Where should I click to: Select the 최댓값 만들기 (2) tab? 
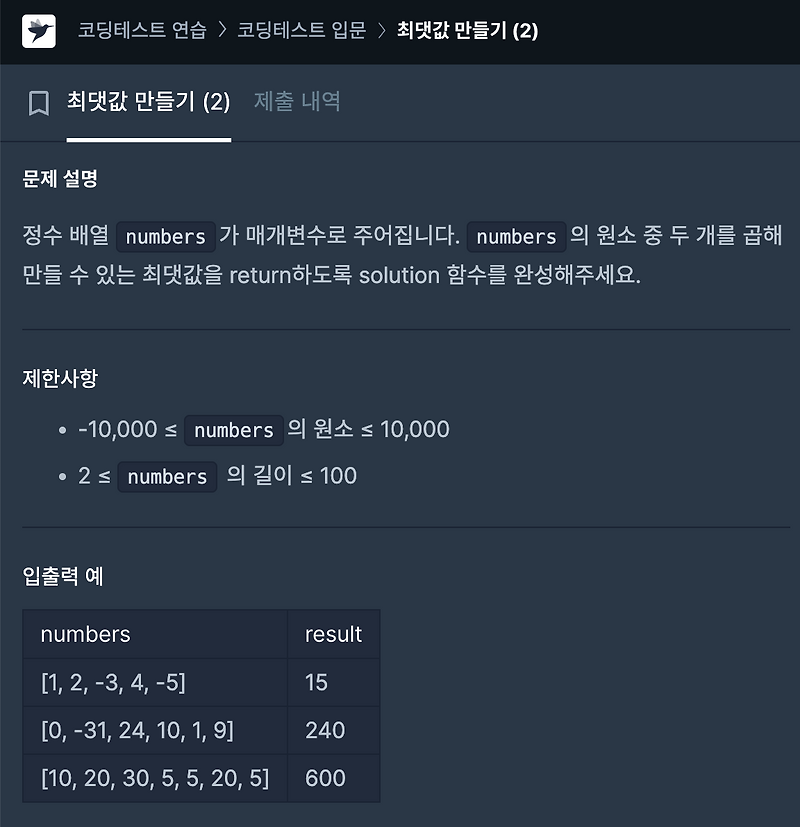click(x=148, y=103)
